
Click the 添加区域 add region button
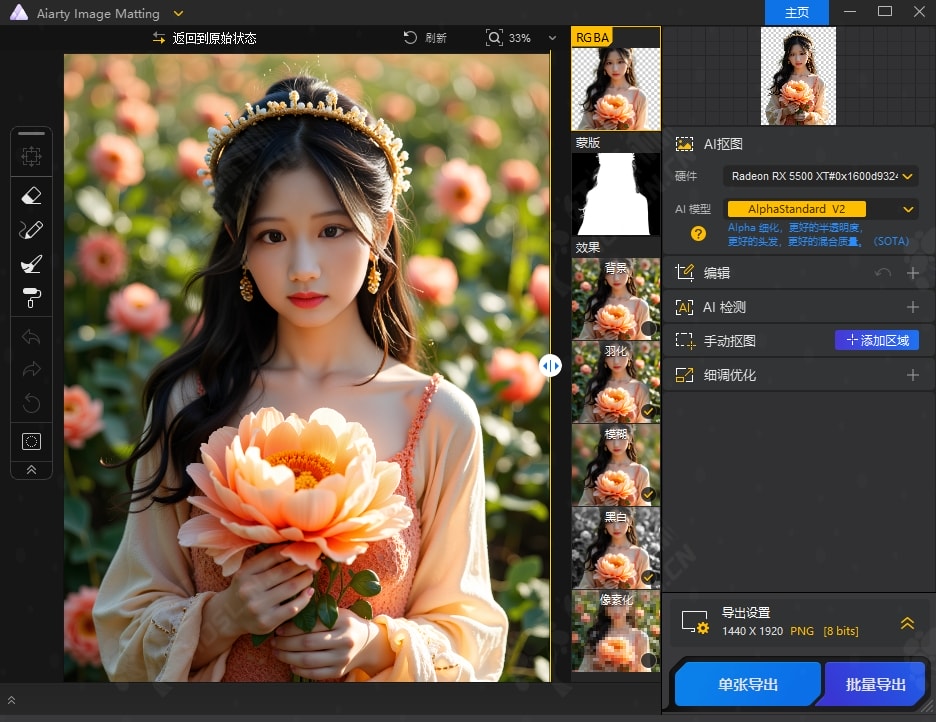pos(877,340)
